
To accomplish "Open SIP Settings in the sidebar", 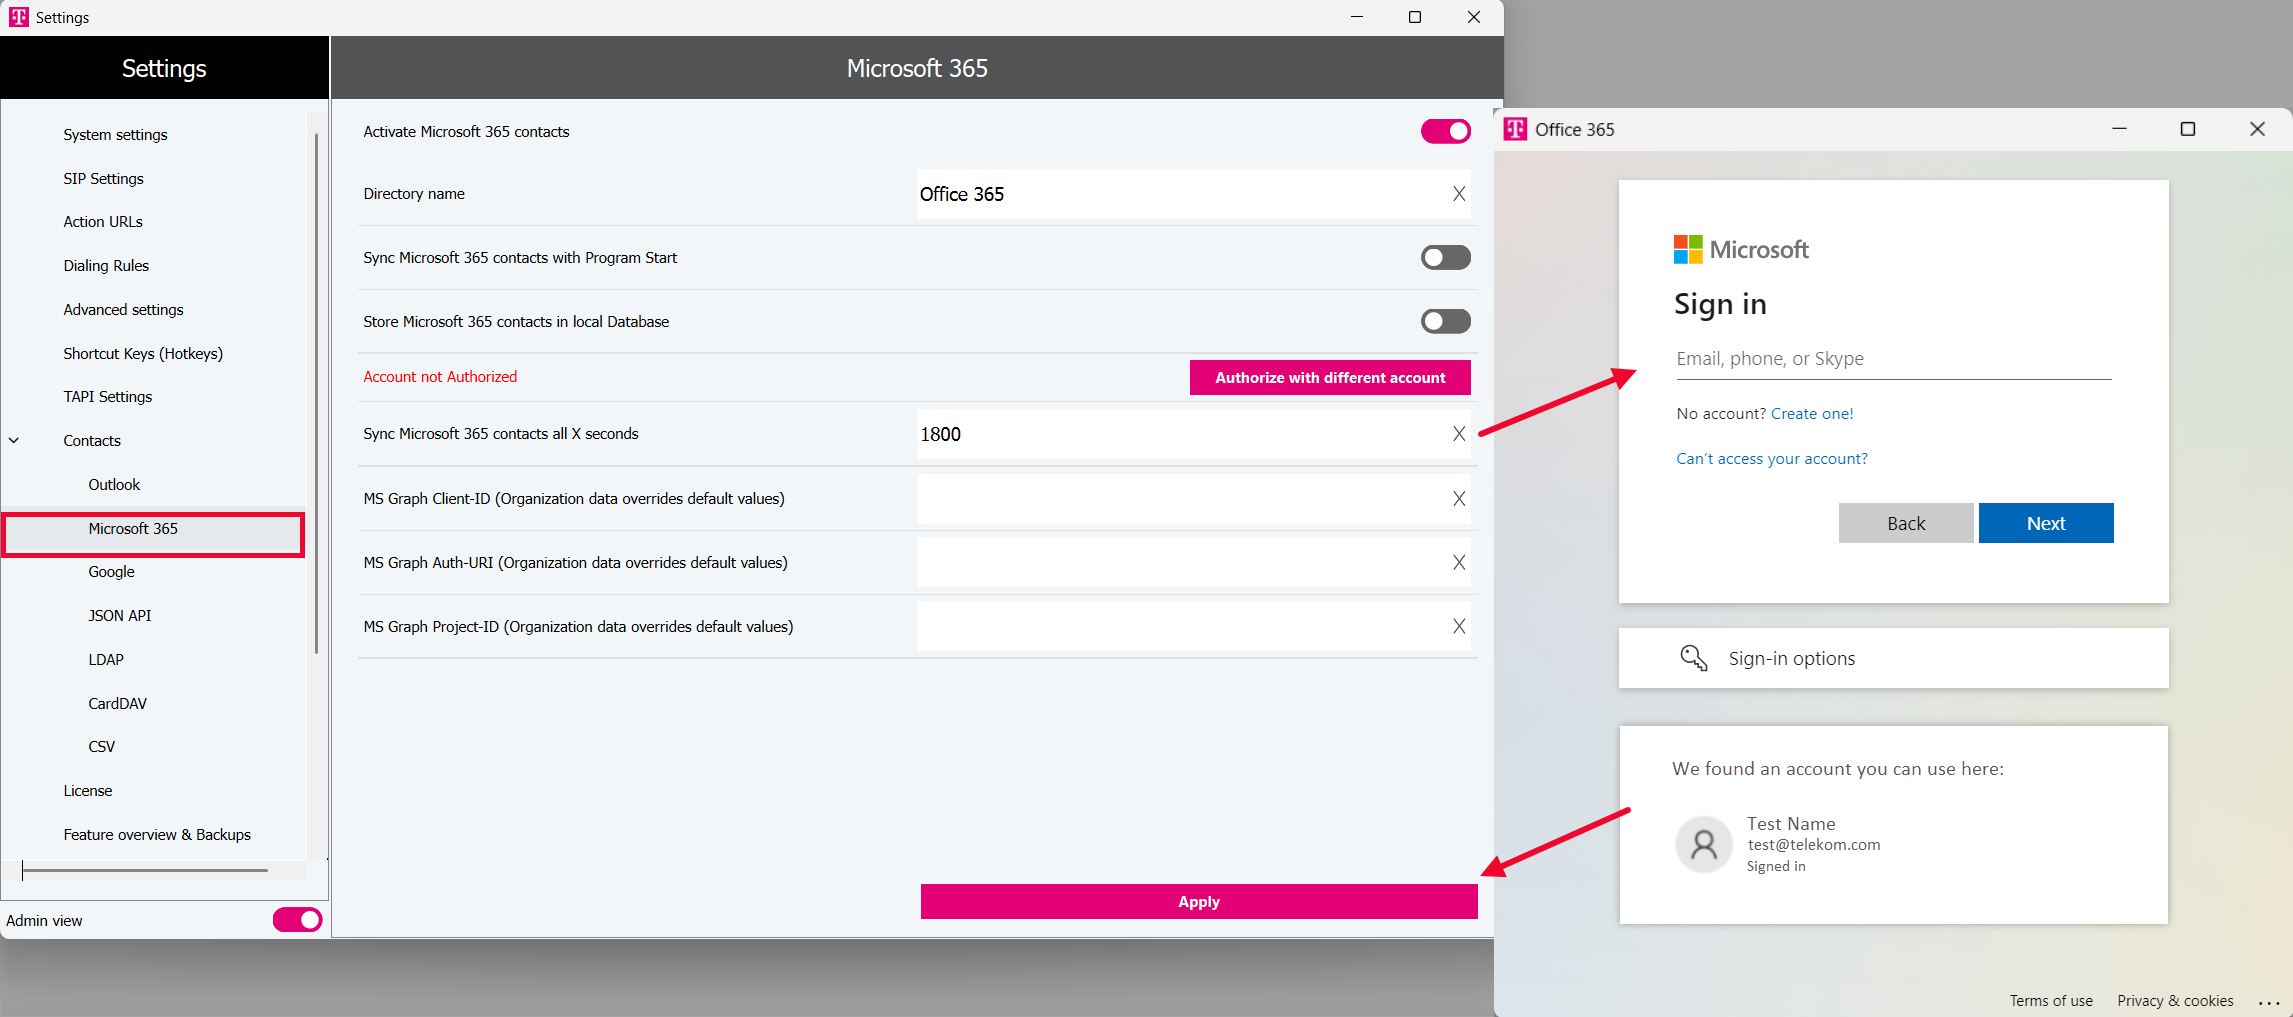I will click(103, 179).
